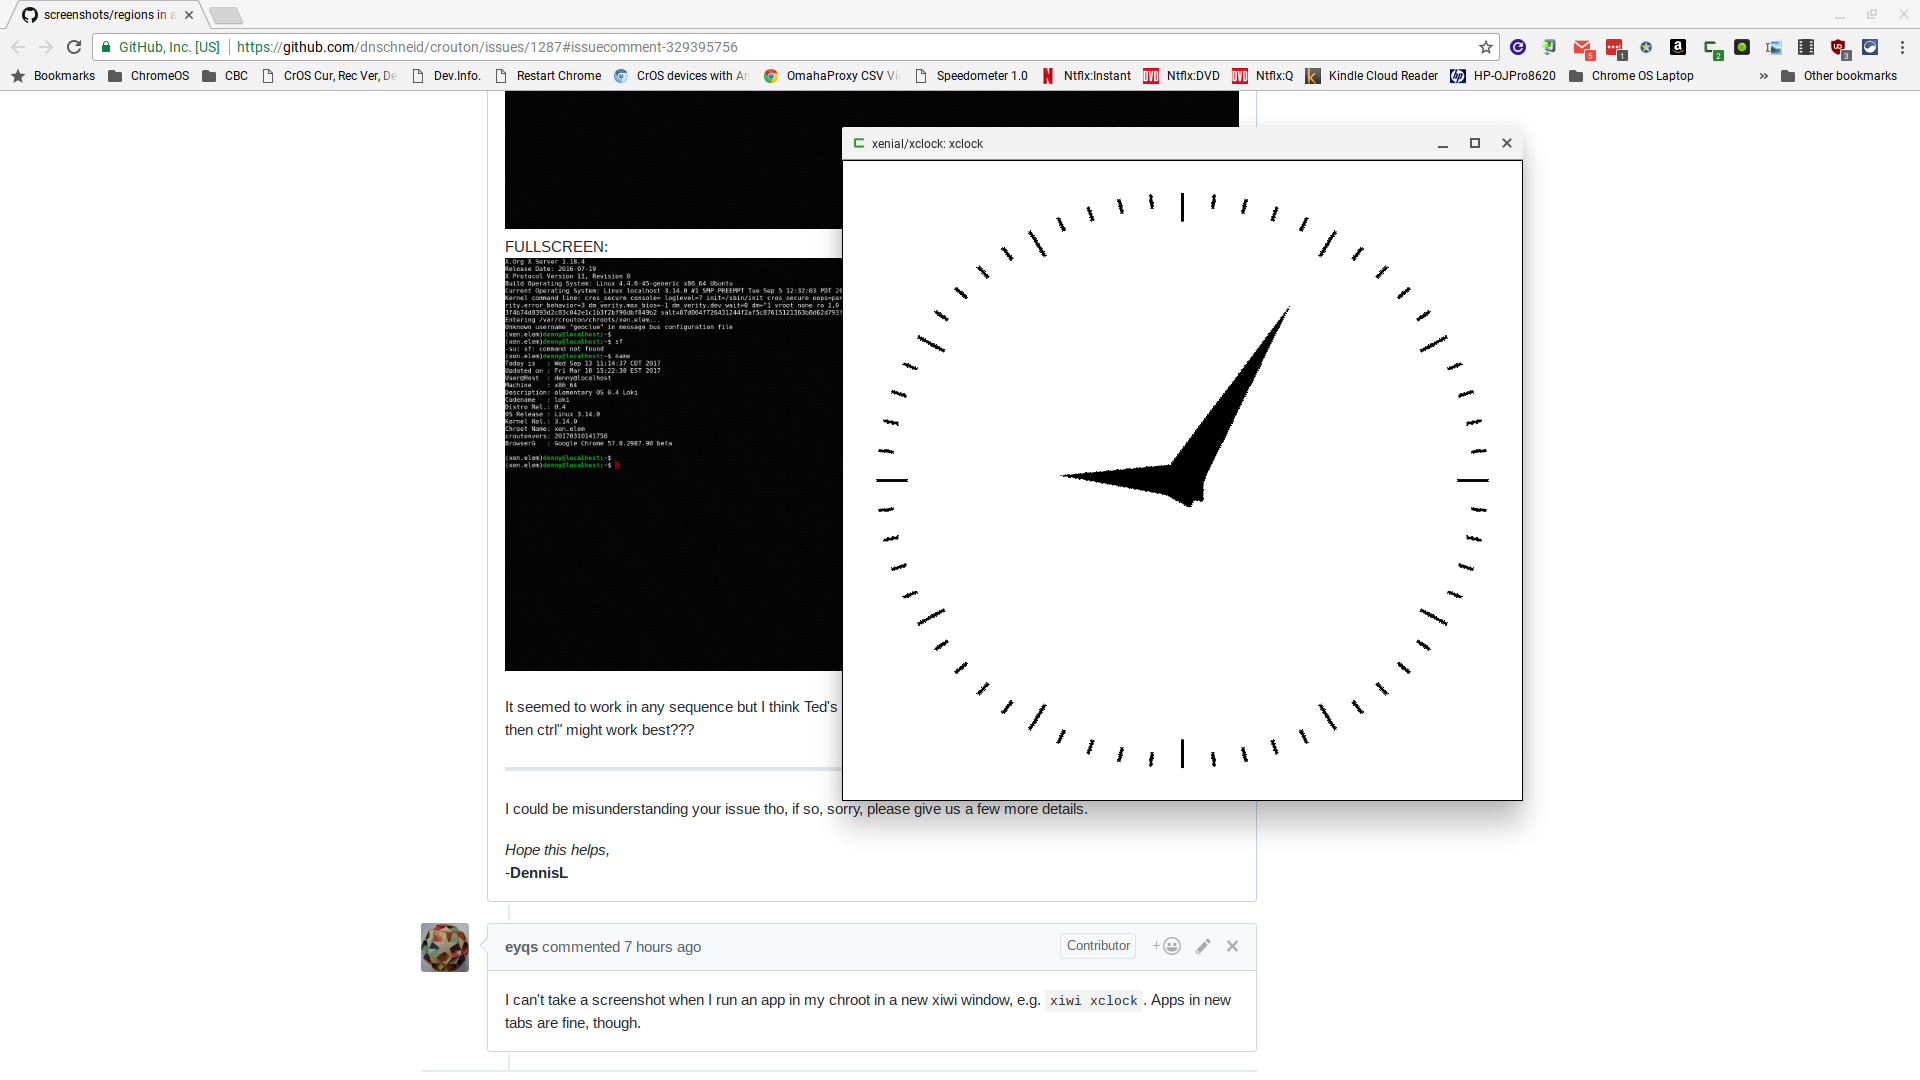
Task: Reload the GitHub page
Action: 74,47
